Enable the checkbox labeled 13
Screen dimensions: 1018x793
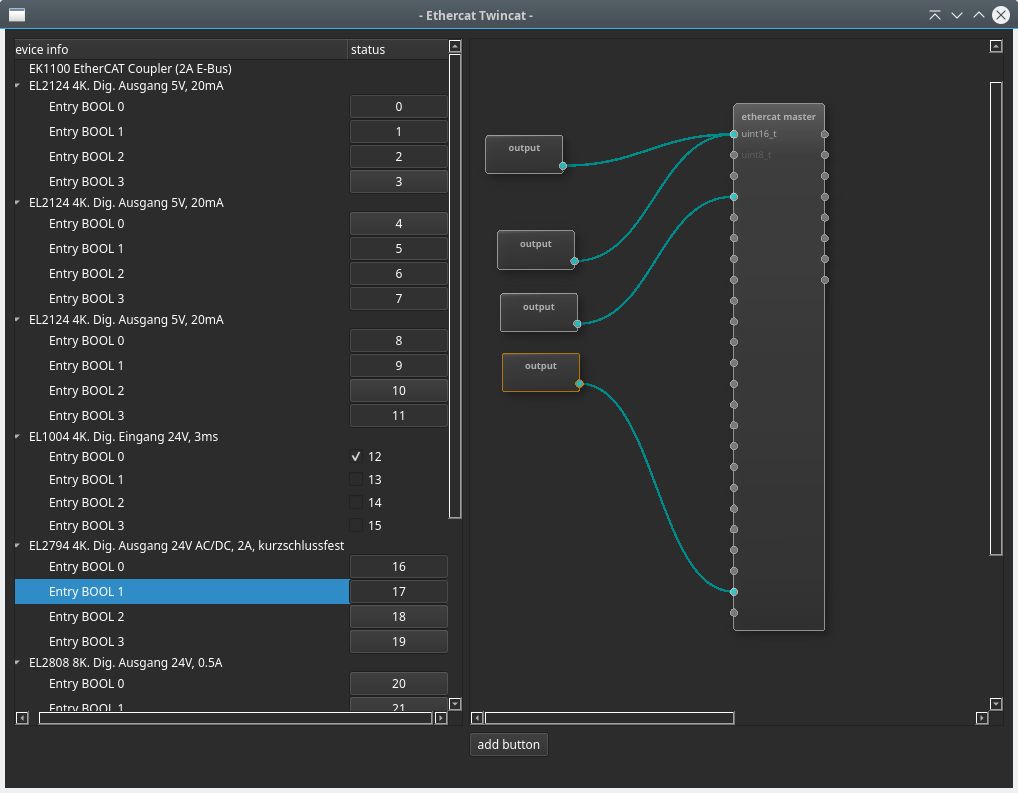coord(356,479)
